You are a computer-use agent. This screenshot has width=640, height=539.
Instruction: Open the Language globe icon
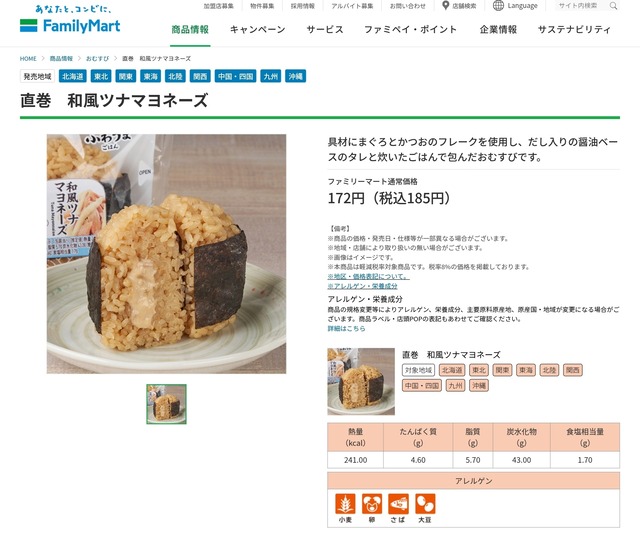point(498,6)
